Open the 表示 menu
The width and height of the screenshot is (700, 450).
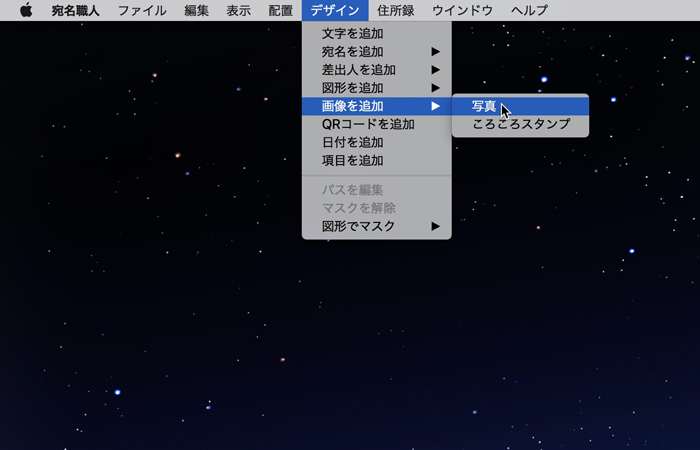coord(238,10)
